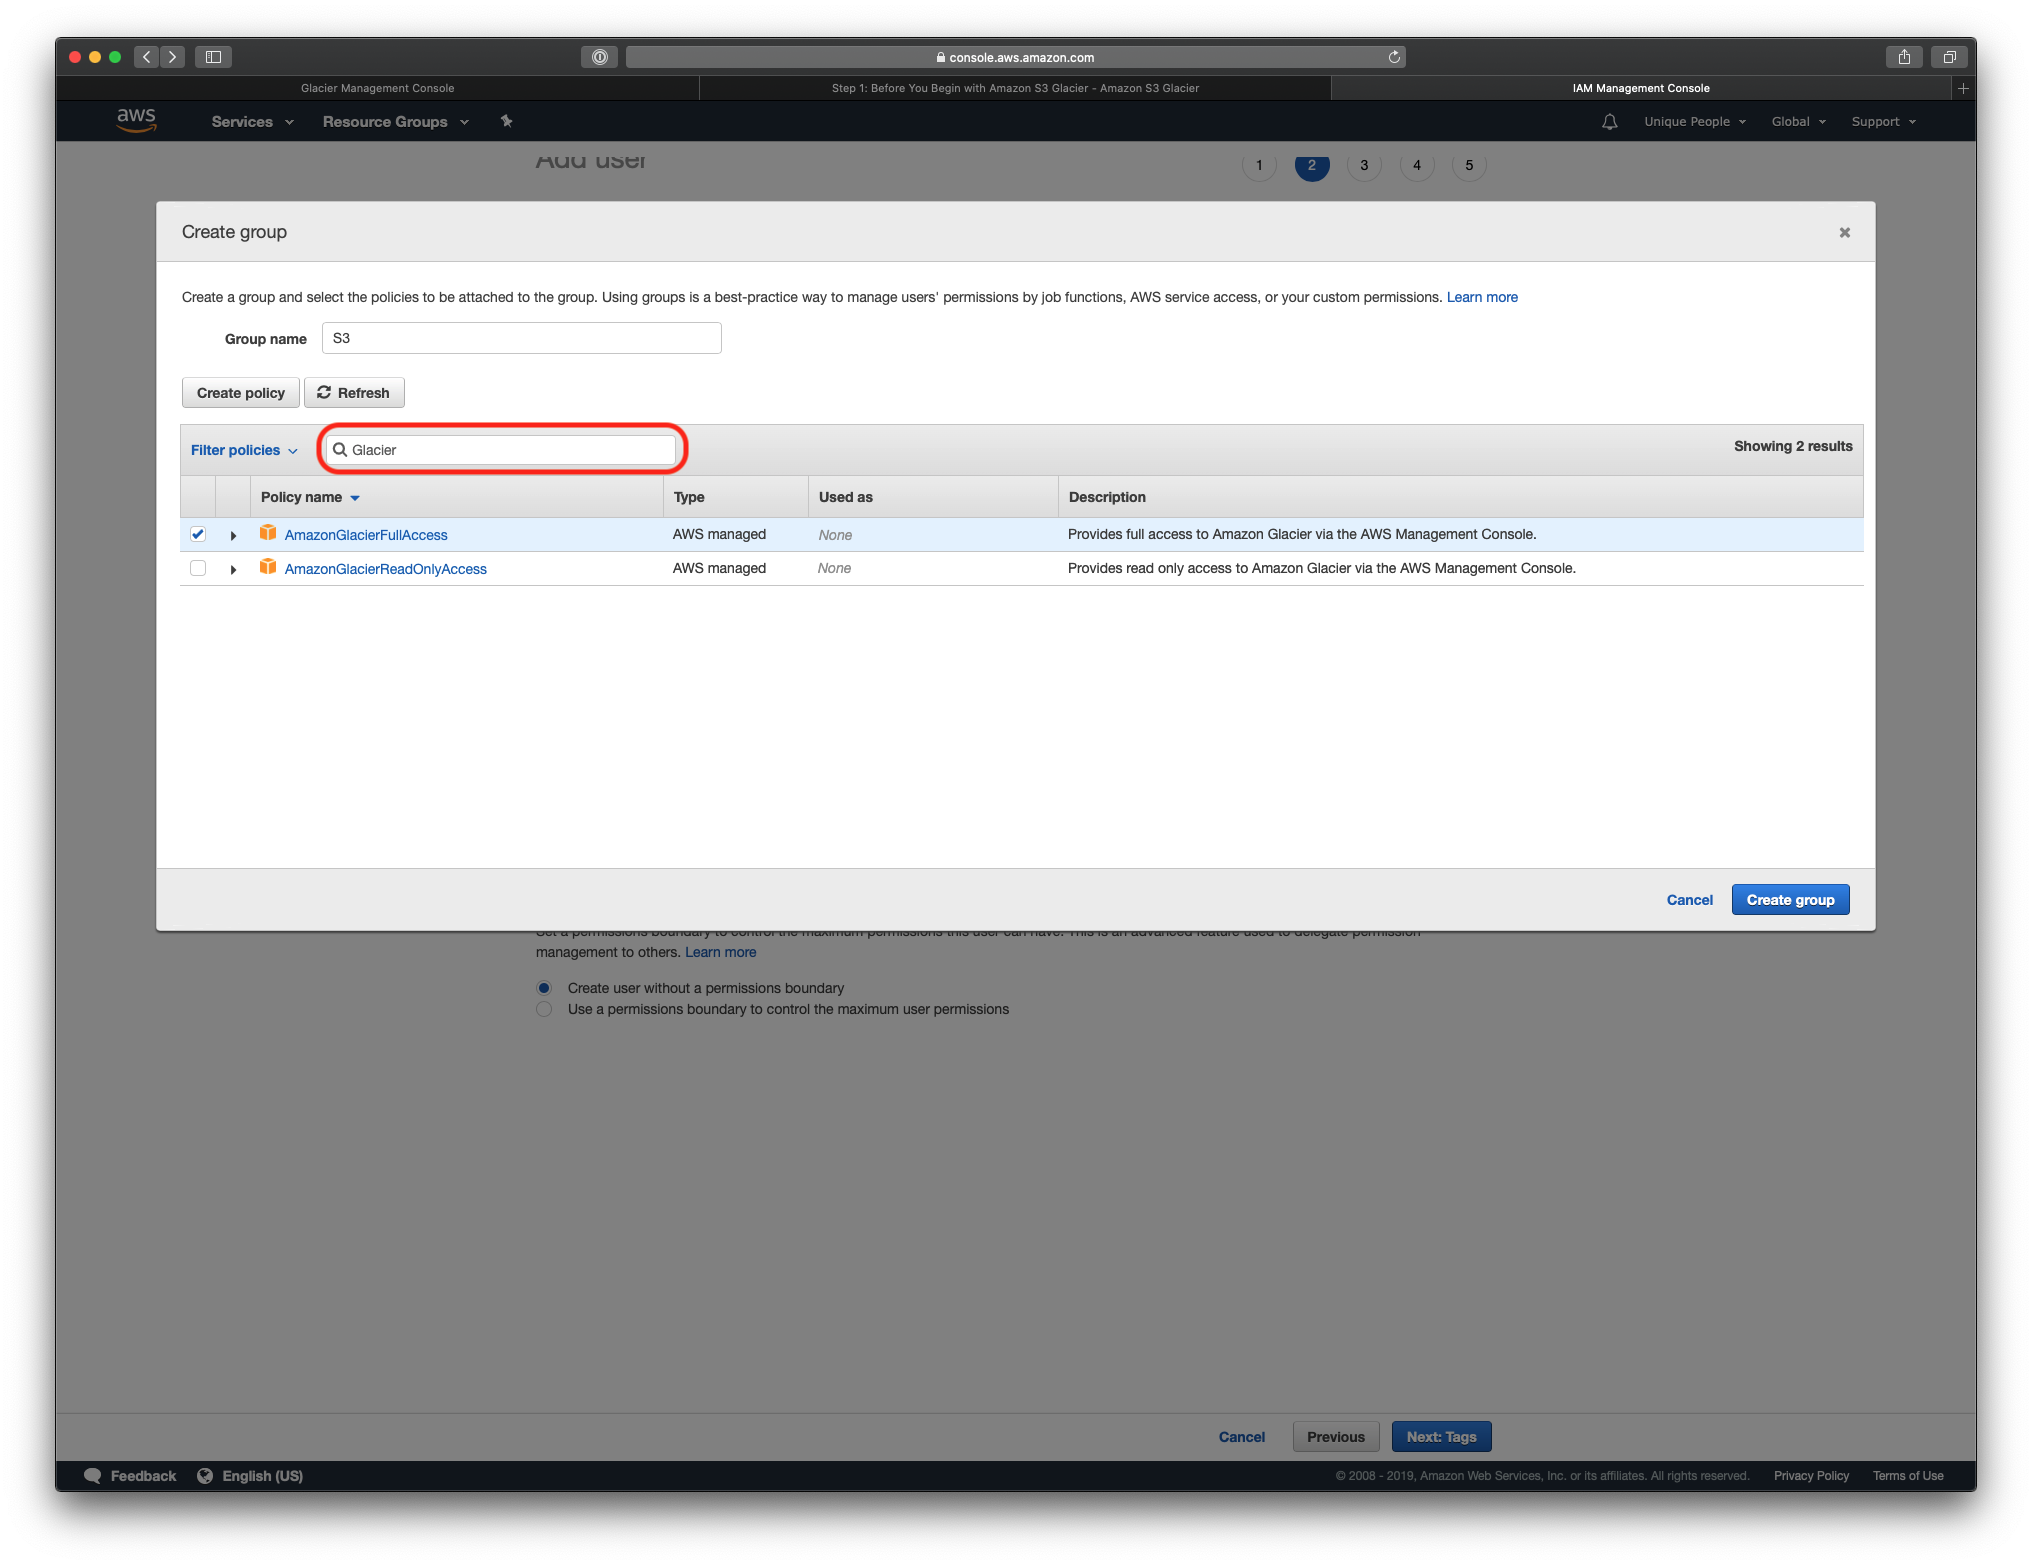Open the Unique People account menu
The image size is (2032, 1565).
1695,121
